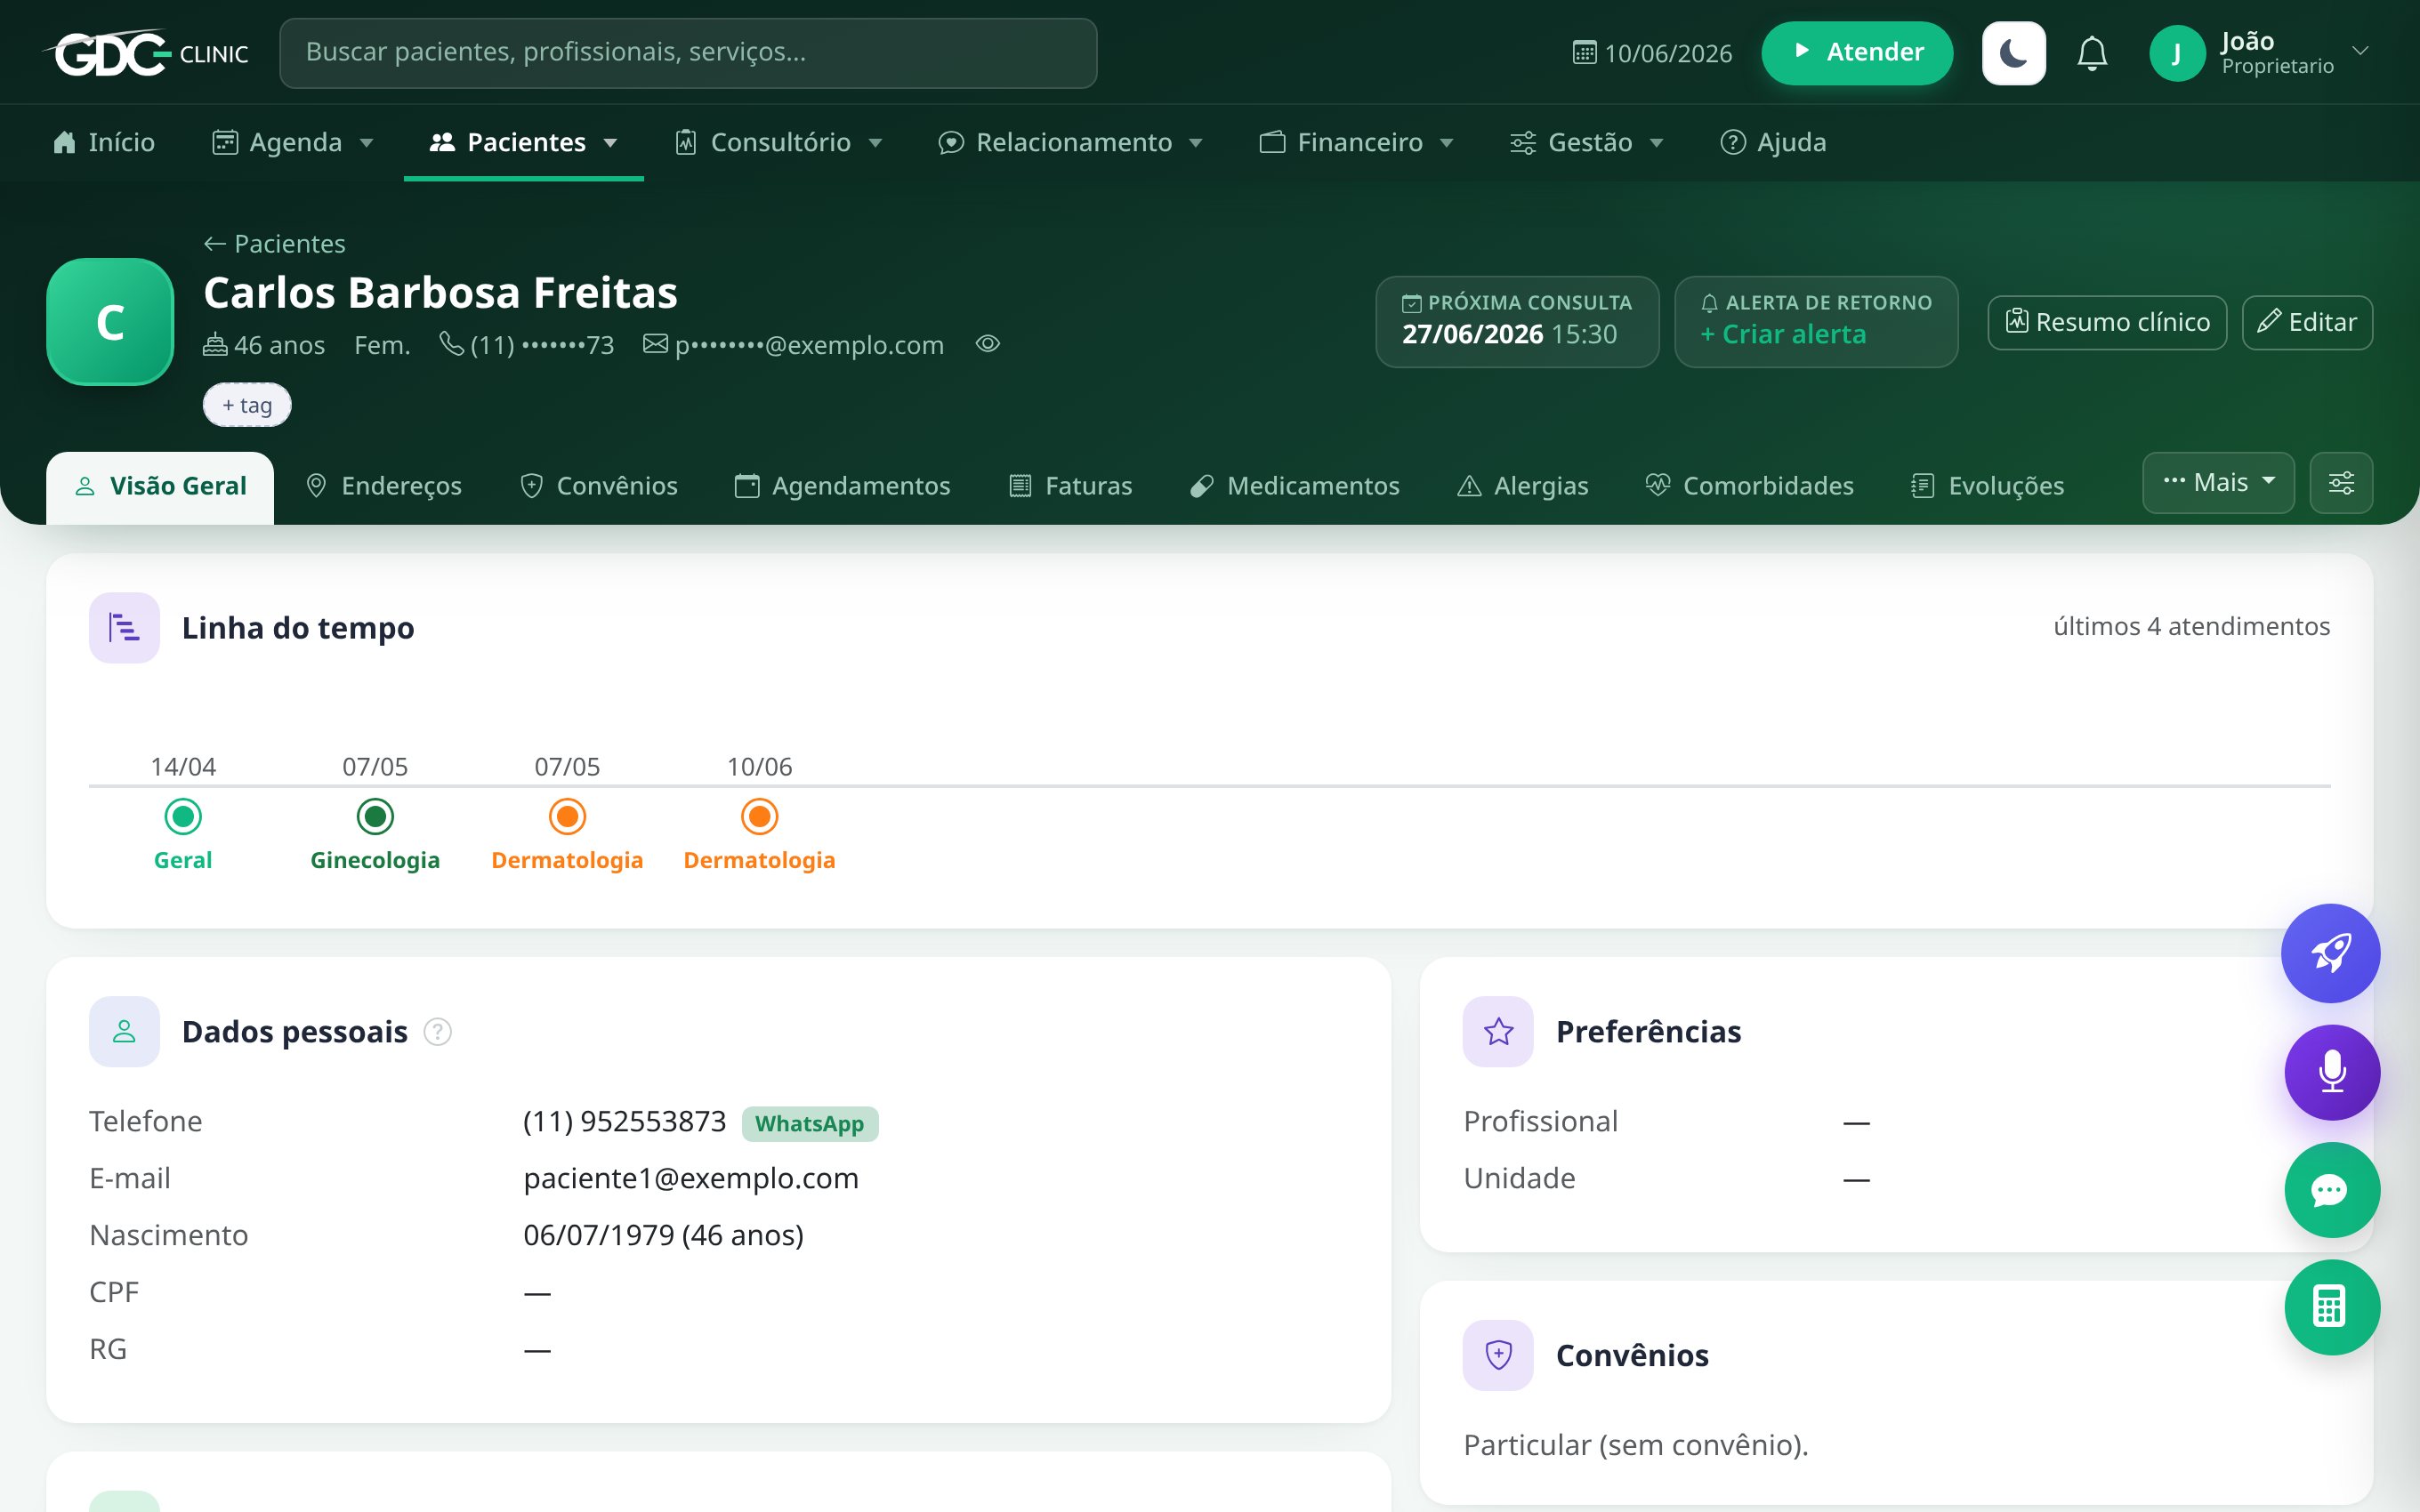The width and height of the screenshot is (2420, 1512).
Task: Open the Pacientes dropdown menu
Action: pyautogui.click(x=524, y=142)
